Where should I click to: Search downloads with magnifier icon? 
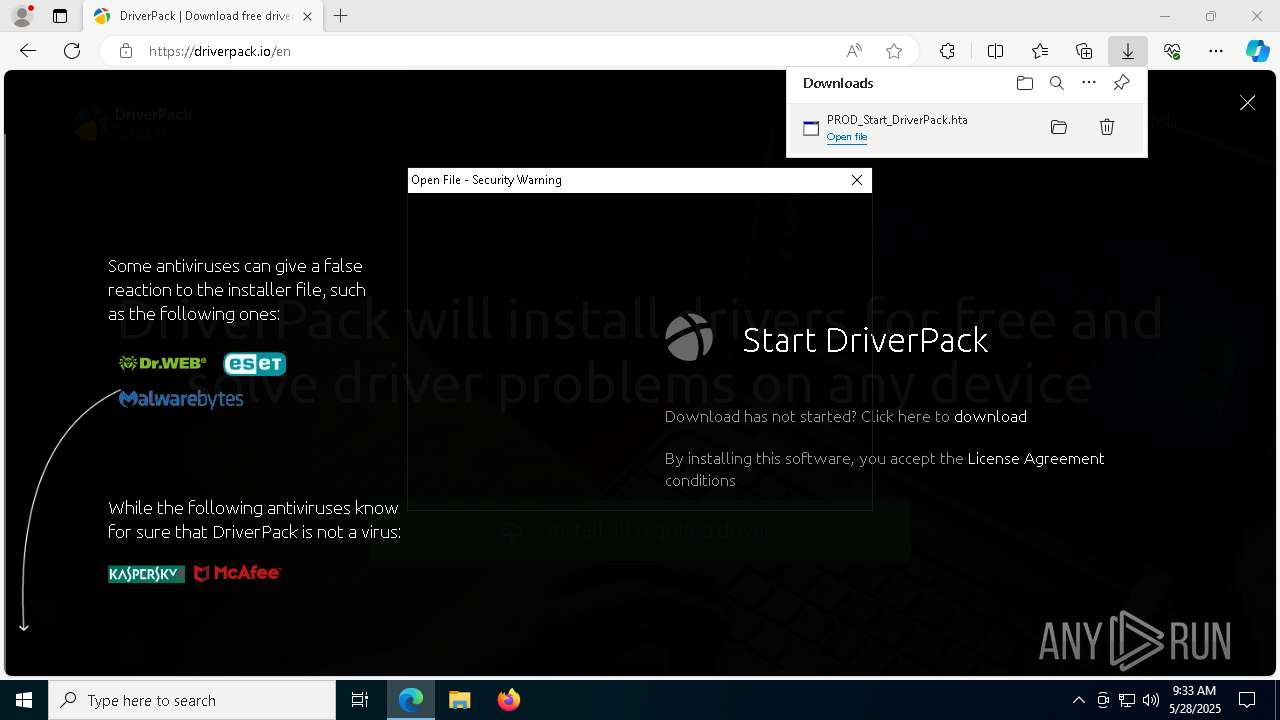(1057, 83)
